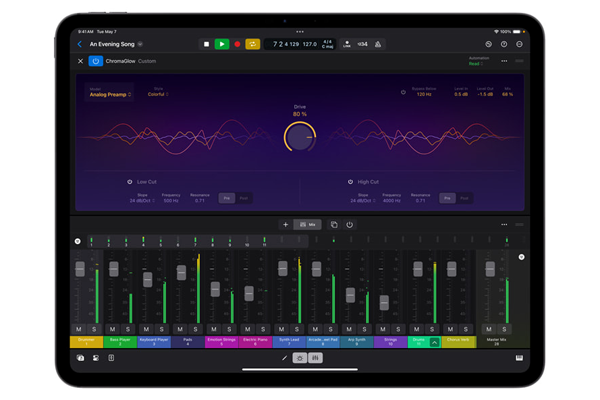Select the Mix view tab
600x400 pixels.
pos(307,225)
